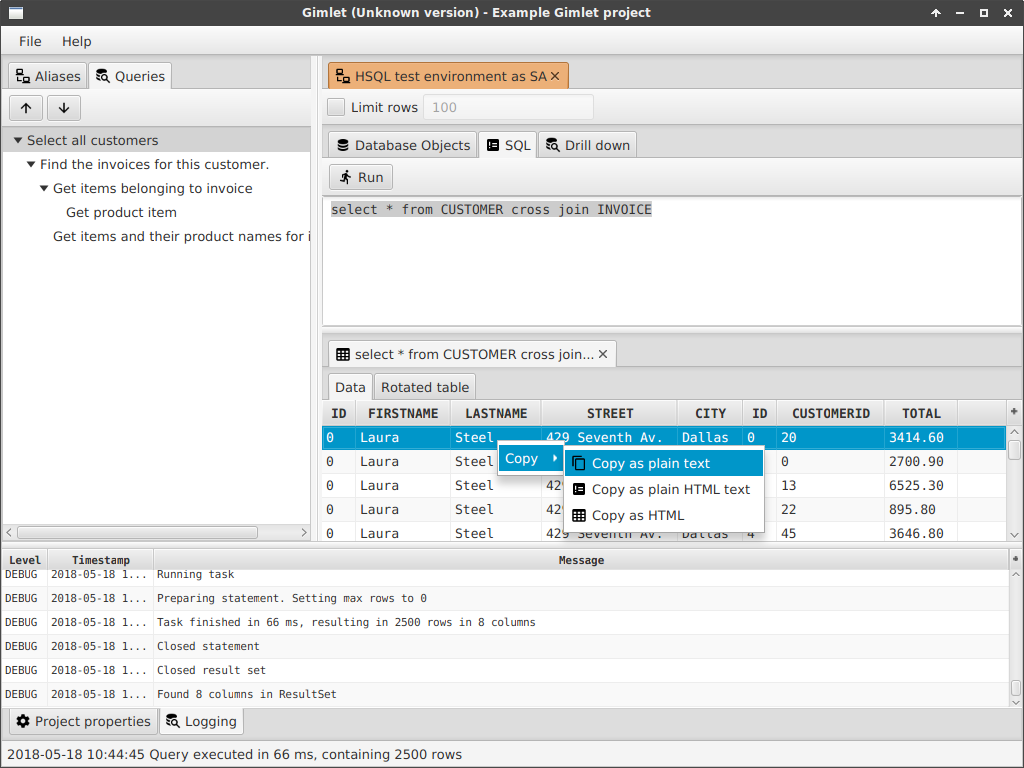Open the Help menu
Image resolution: width=1024 pixels, height=768 pixels.
(76, 41)
